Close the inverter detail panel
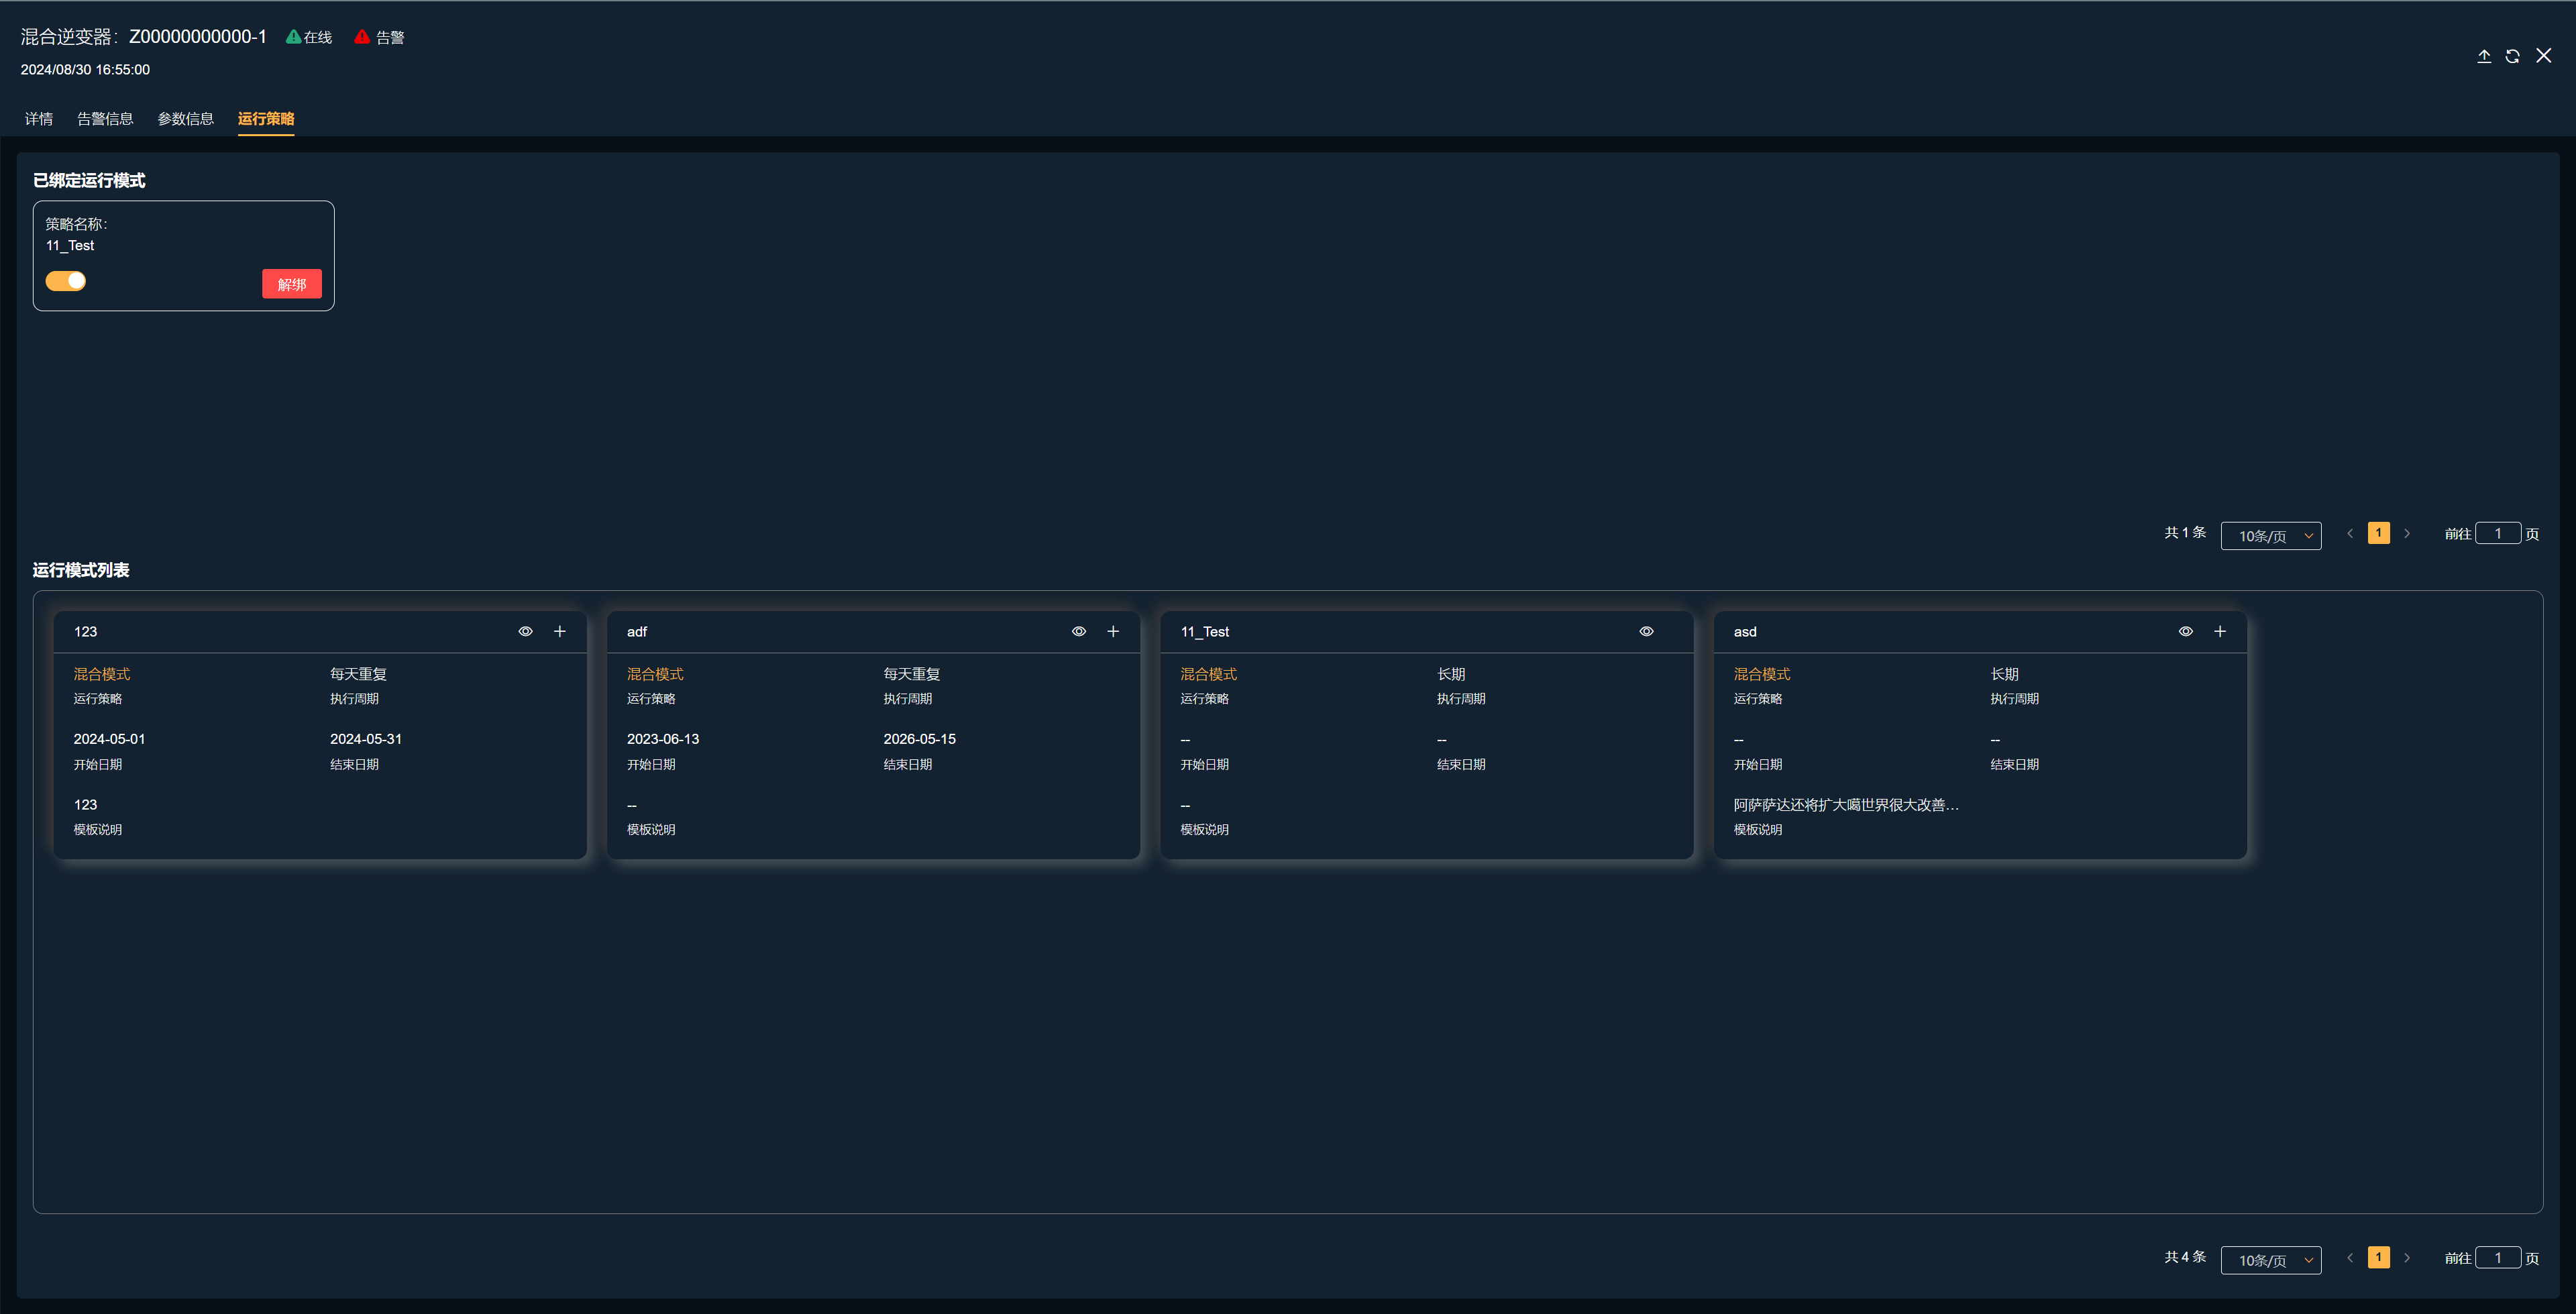The width and height of the screenshot is (2576, 1314). [x=2544, y=56]
